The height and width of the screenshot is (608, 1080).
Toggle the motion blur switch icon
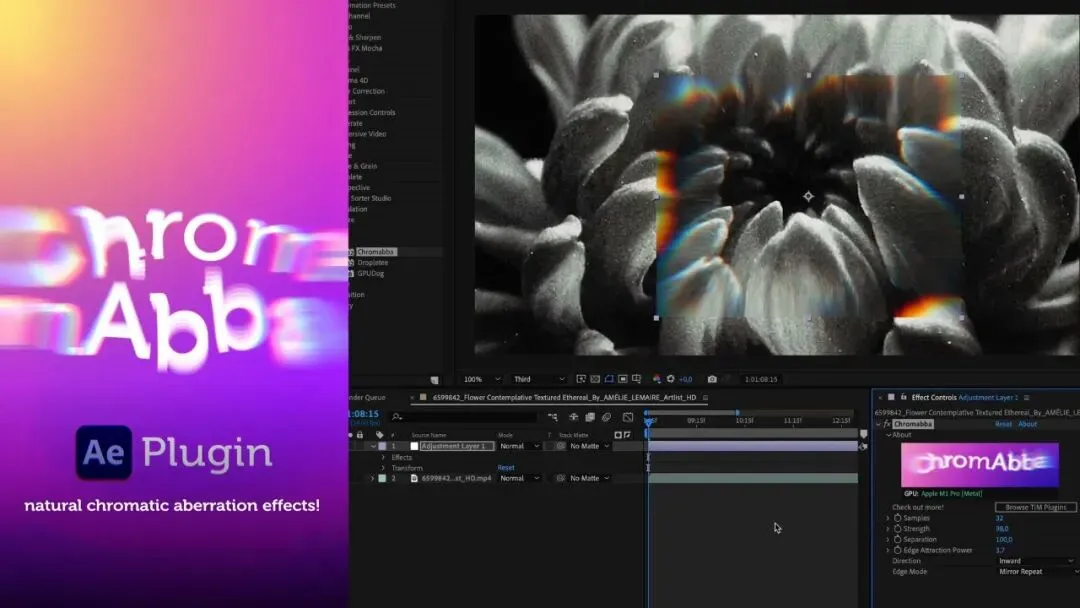coord(607,417)
